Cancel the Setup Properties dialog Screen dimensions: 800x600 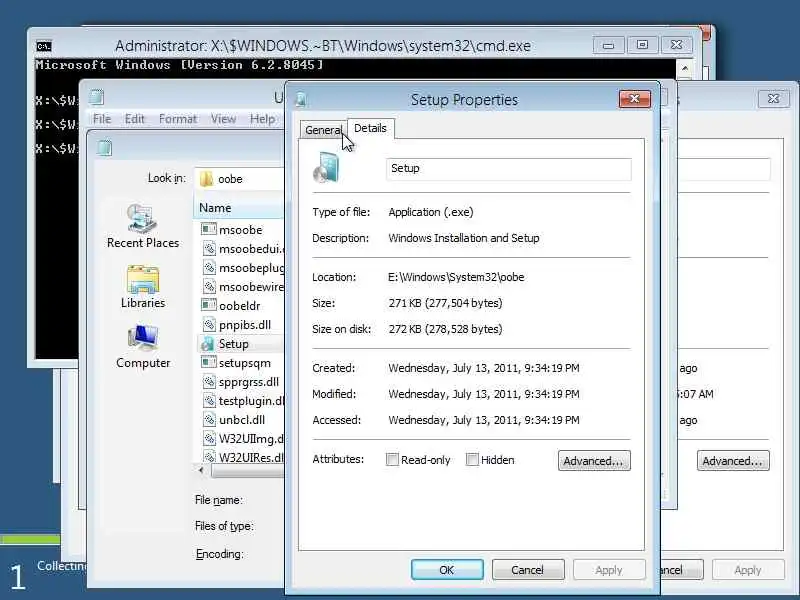click(x=528, y=569)
